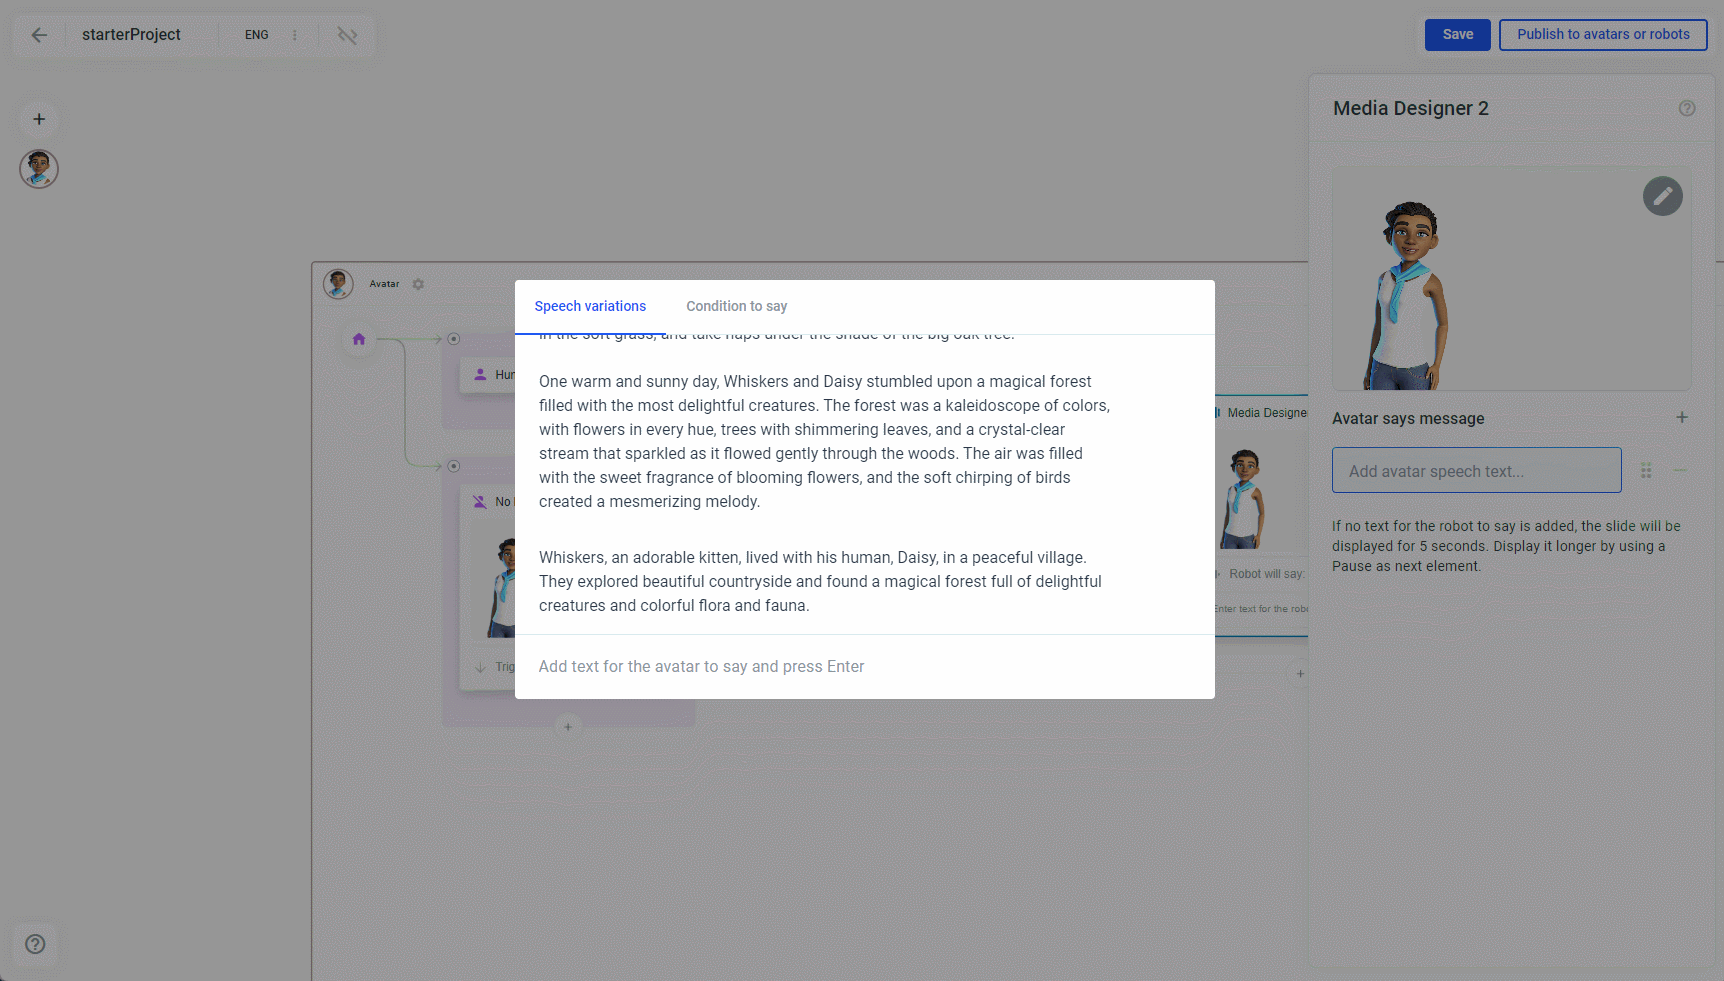The image size is (1724, 981).
Task: Click the Add avatar speech text field
Action: [1476, 470]
